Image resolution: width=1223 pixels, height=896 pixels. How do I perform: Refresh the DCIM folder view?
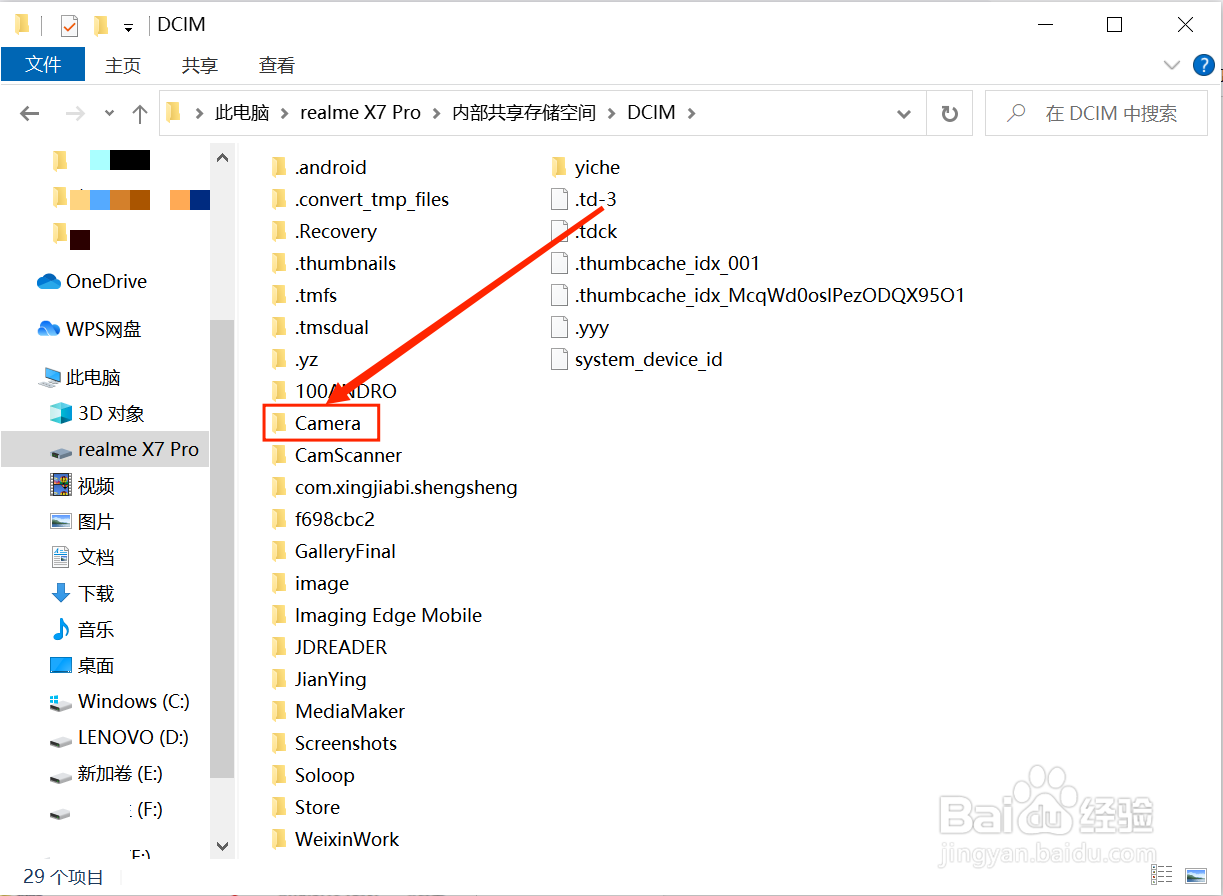point(950,114)
